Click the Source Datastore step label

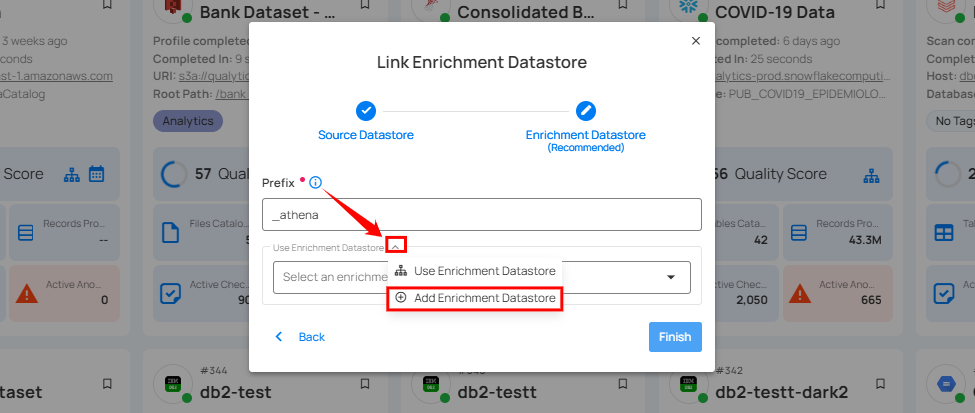(x=366, y=135)
